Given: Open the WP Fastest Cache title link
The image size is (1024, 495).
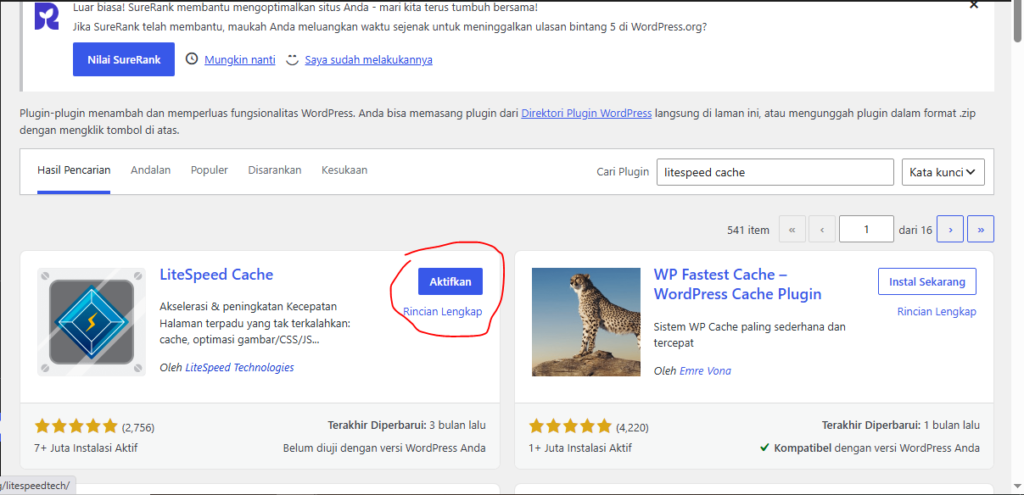Looking at the screenshot, I should click(737, 284).
